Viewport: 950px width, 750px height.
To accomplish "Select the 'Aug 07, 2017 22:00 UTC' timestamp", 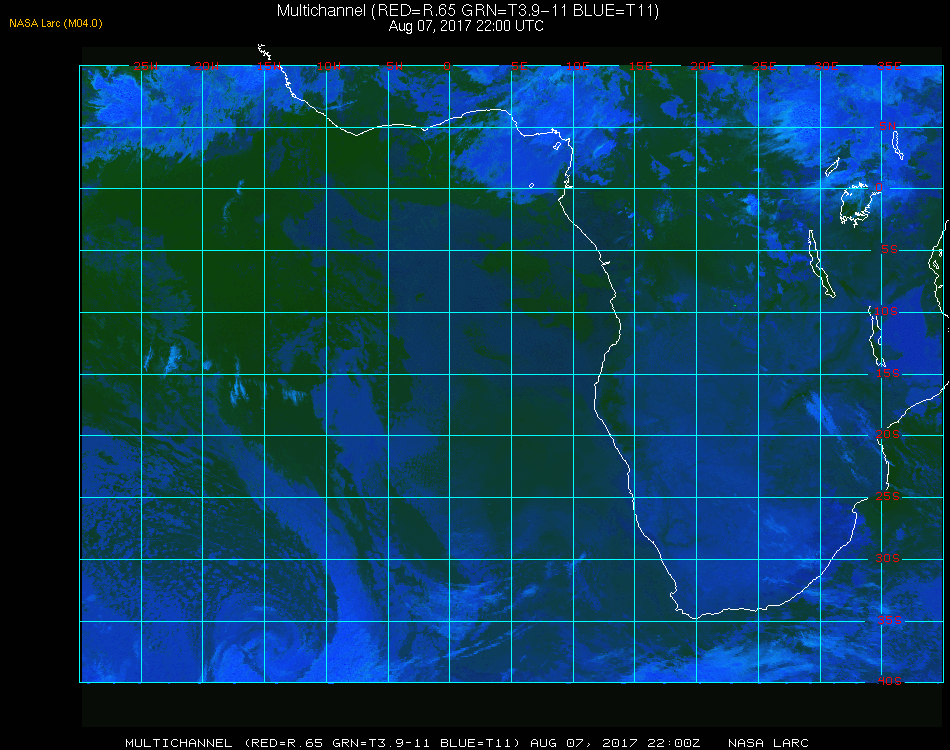I will coord(466,26).
